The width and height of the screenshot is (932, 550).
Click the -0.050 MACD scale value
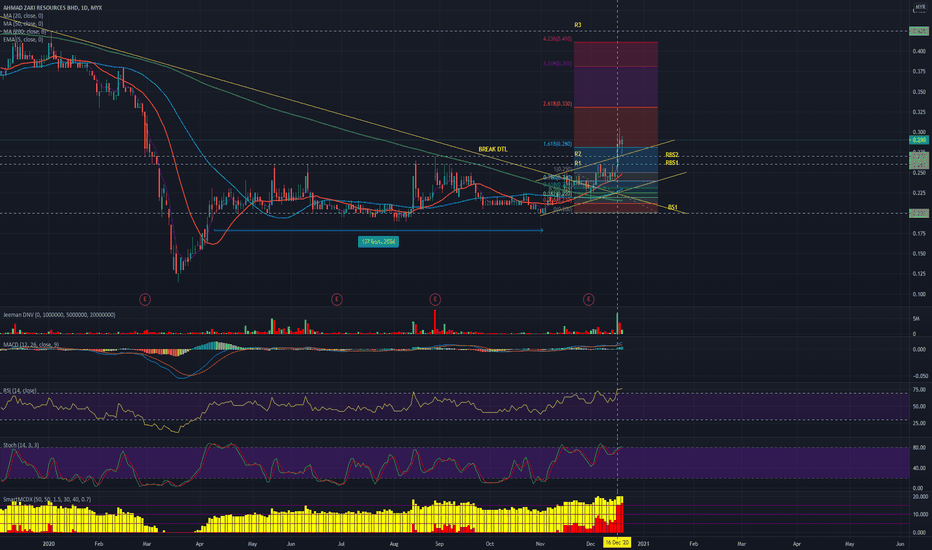(x=919, y=376)
